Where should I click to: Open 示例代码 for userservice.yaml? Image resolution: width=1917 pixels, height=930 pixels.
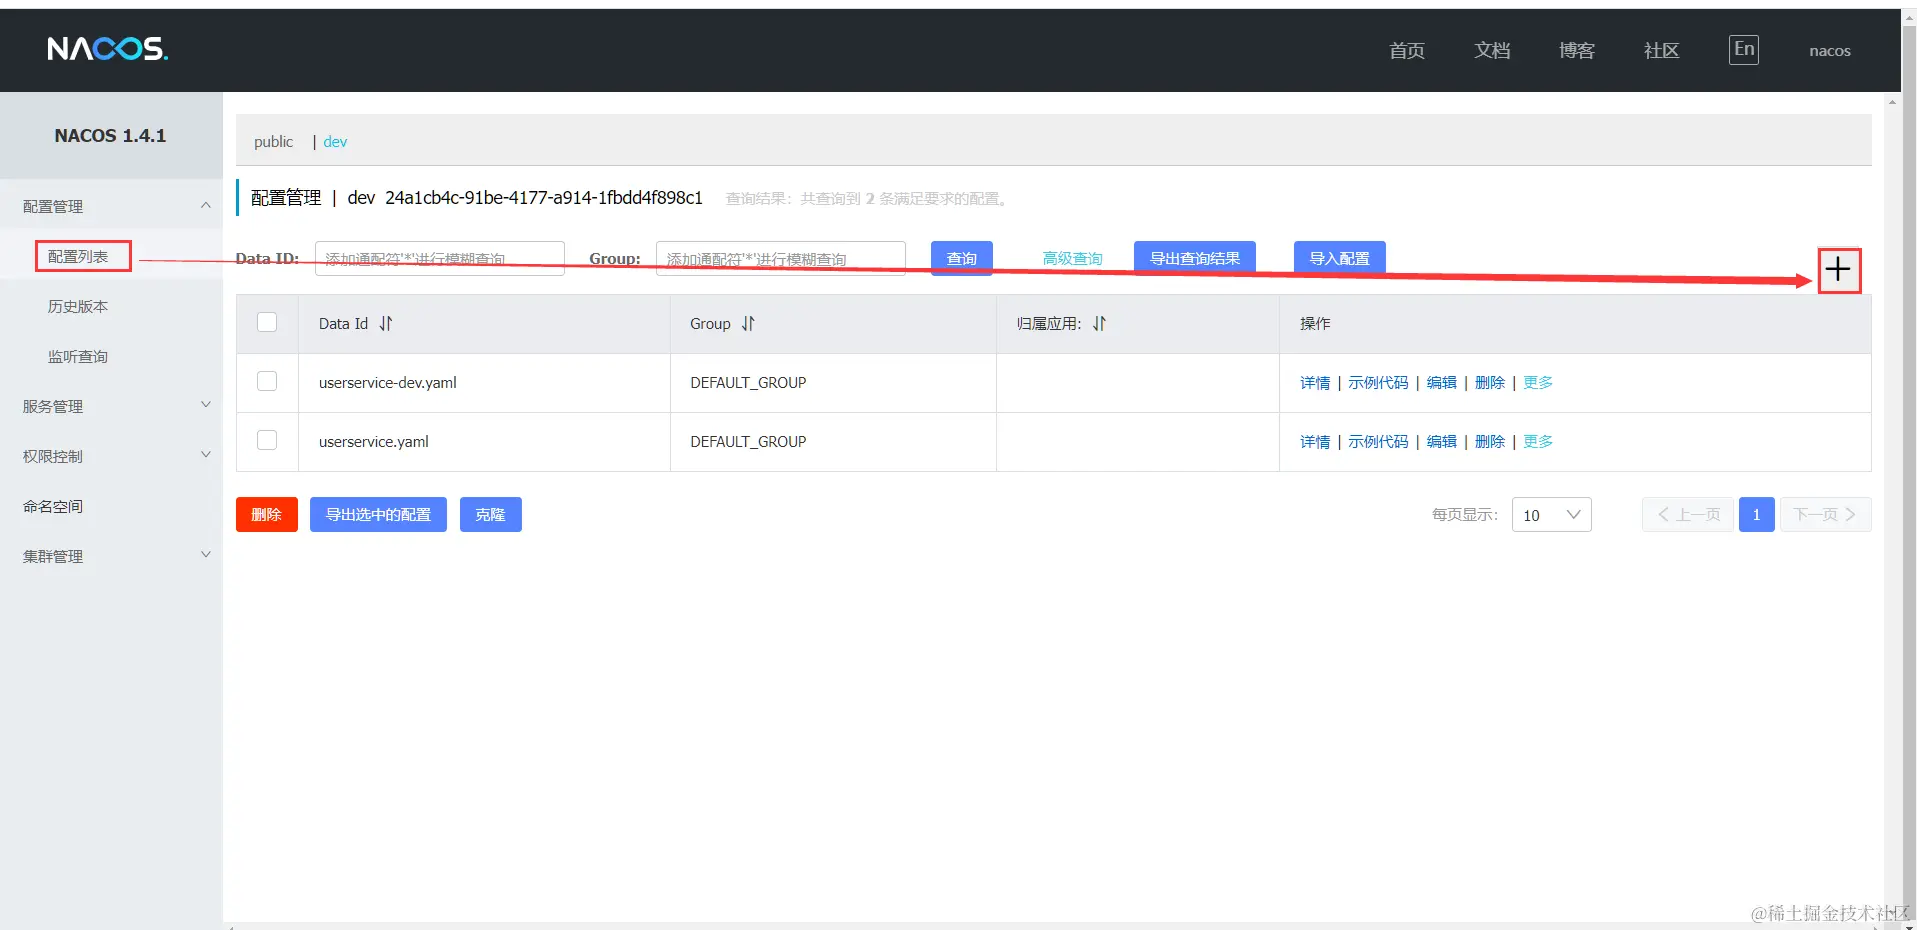click(1378, 442)
